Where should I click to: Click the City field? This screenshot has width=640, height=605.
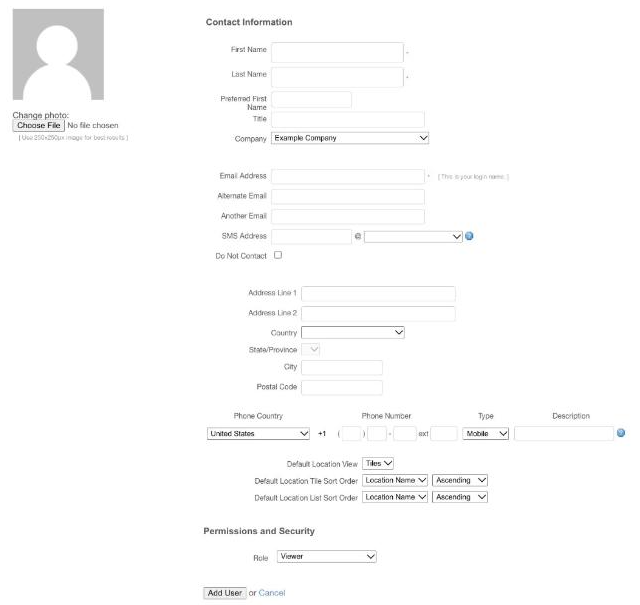[342, 367]
